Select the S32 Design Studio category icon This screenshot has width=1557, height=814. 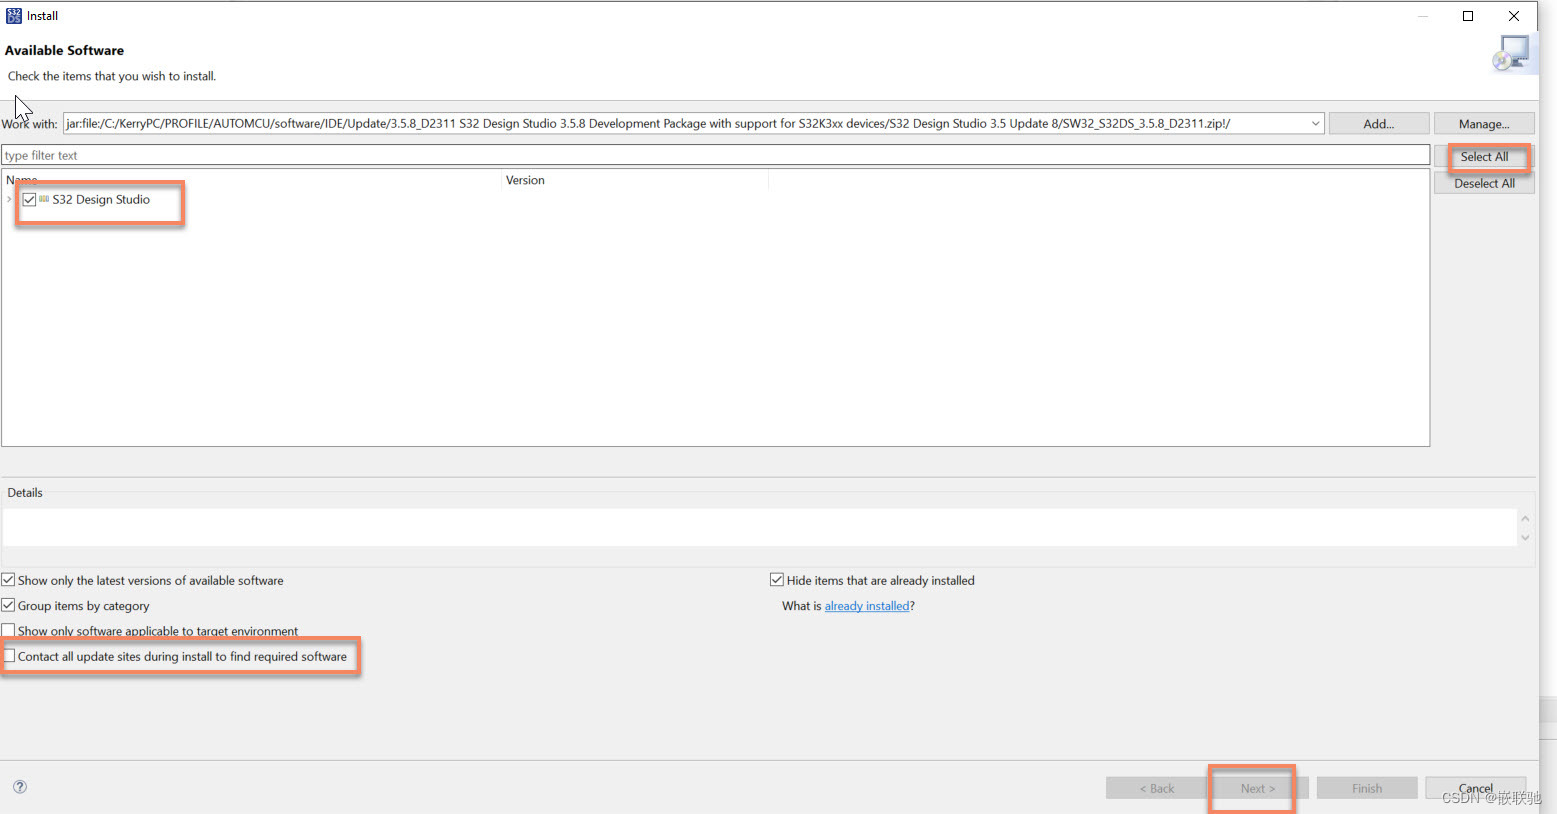44,200
